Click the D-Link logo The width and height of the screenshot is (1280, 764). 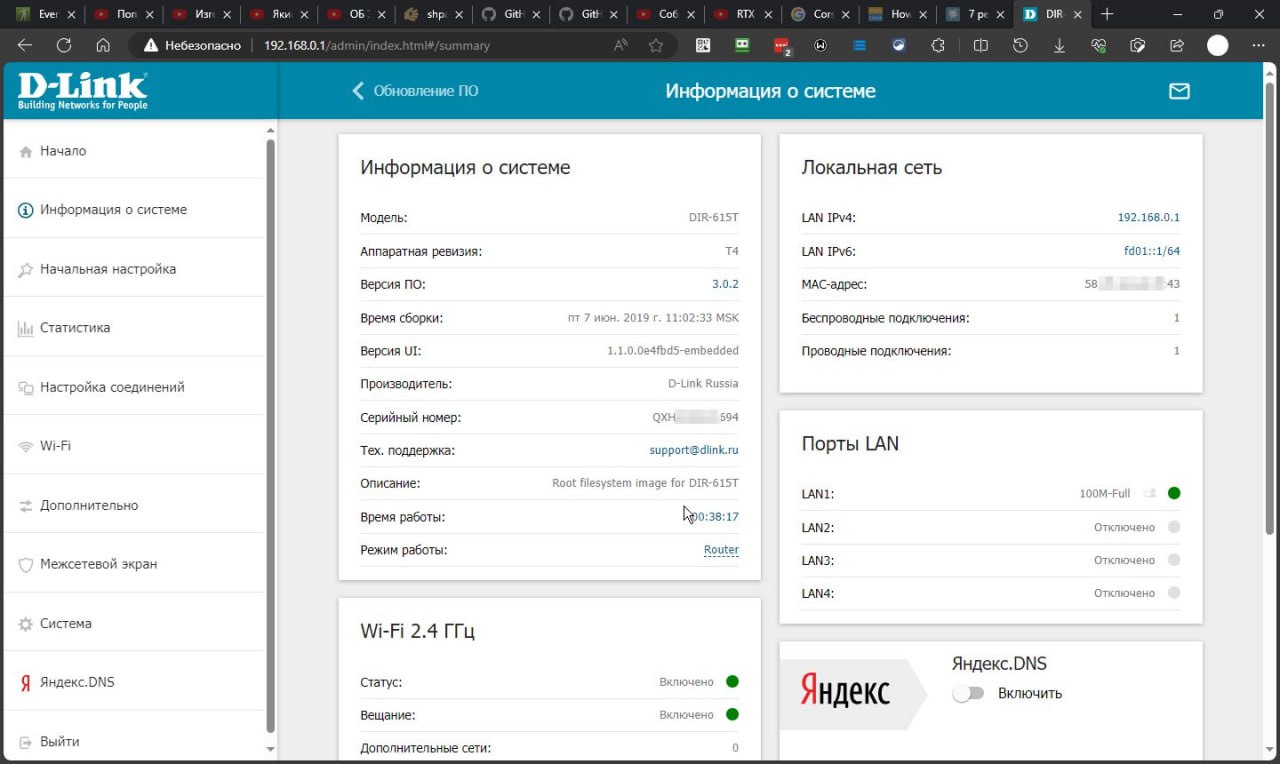[x=82, y=91]
